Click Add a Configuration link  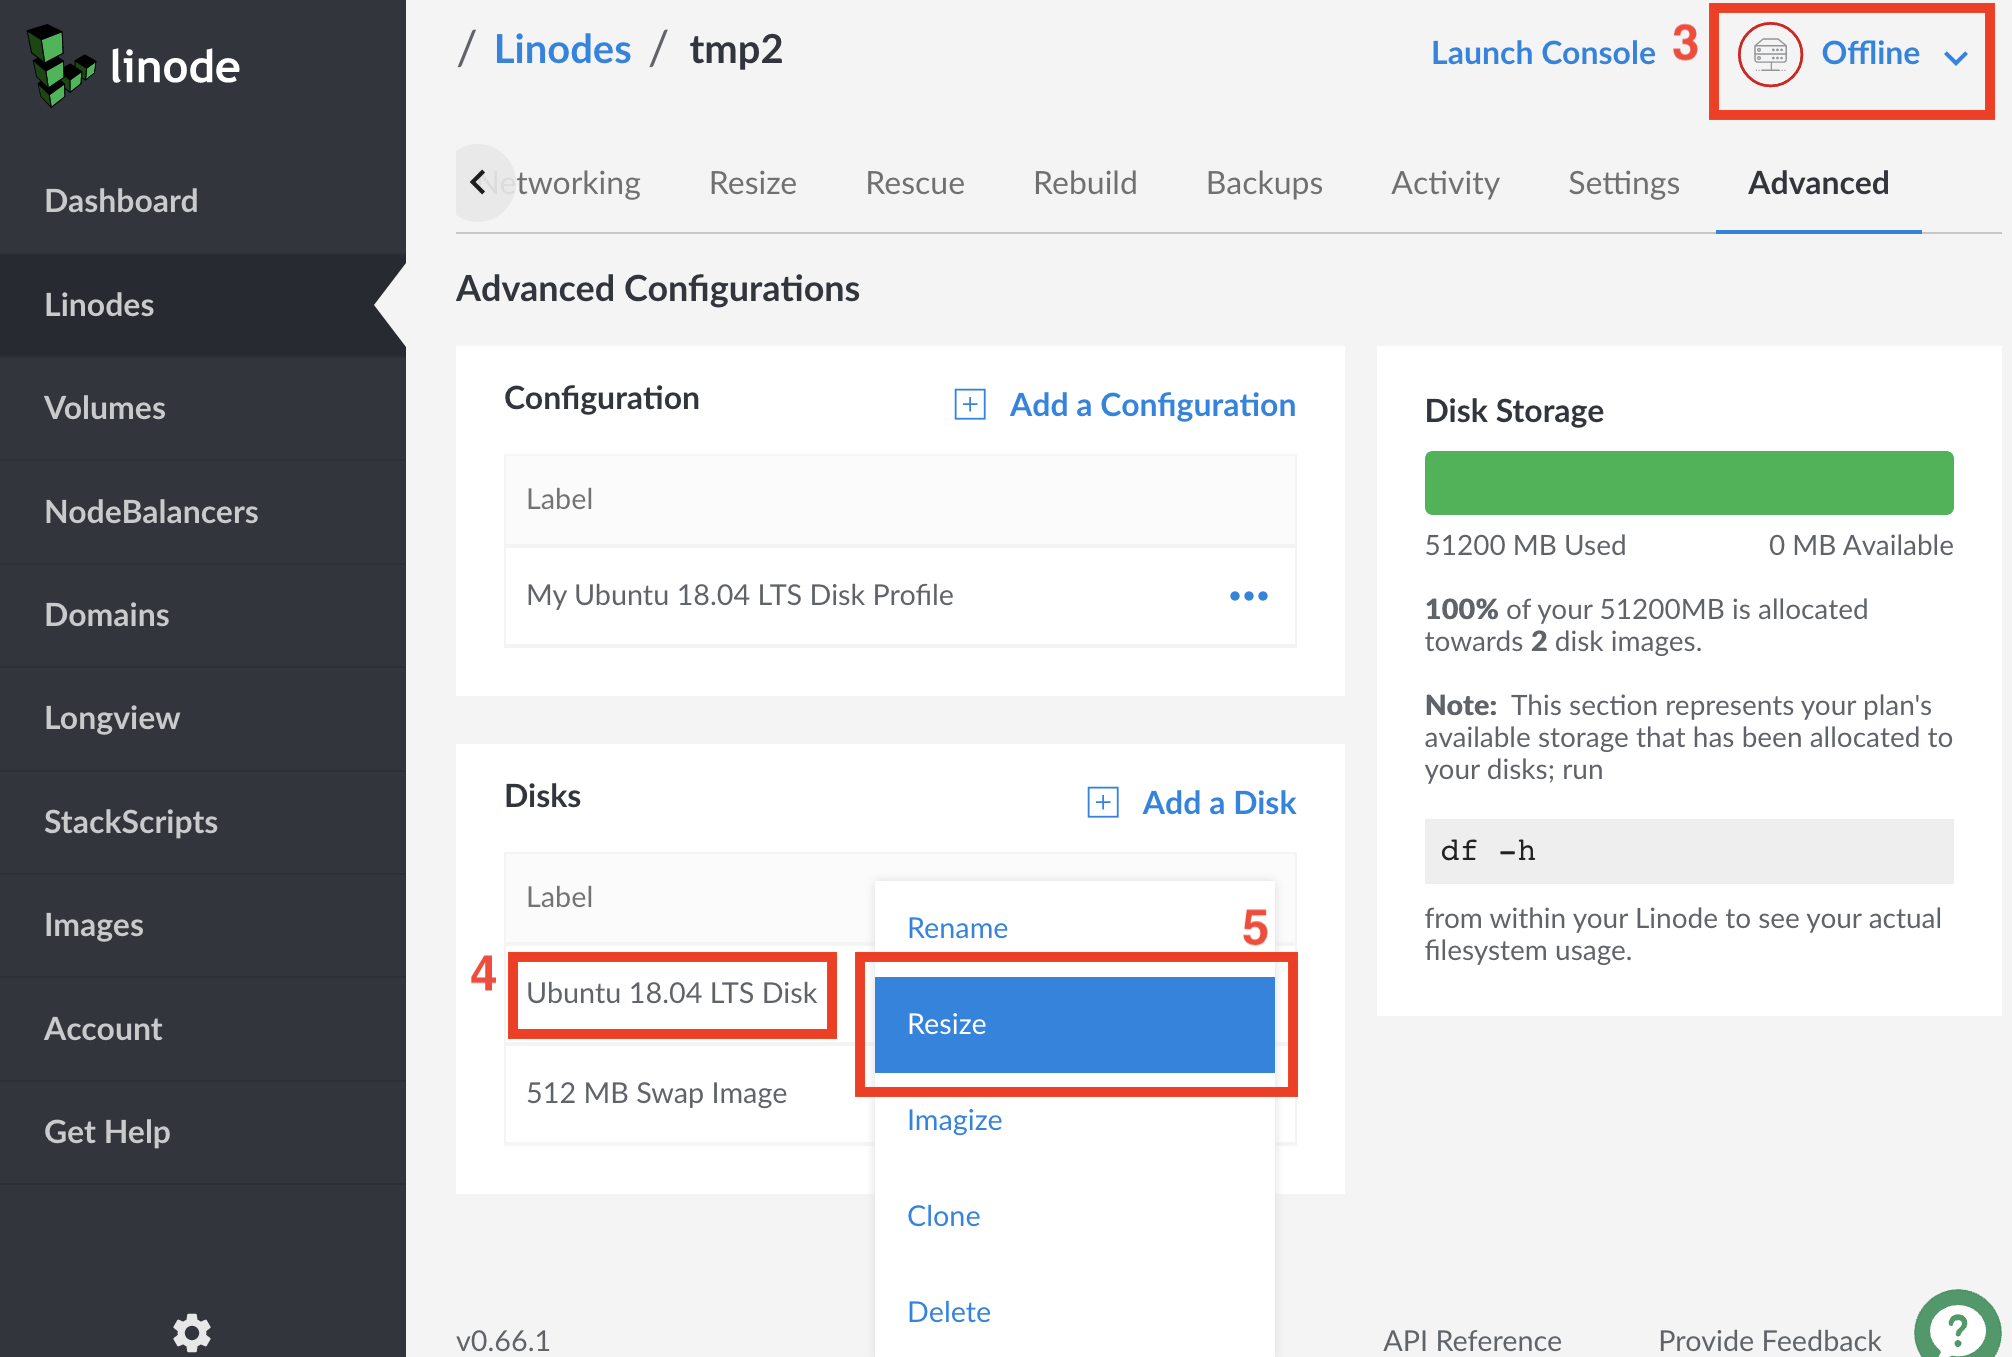point(1153,405)
